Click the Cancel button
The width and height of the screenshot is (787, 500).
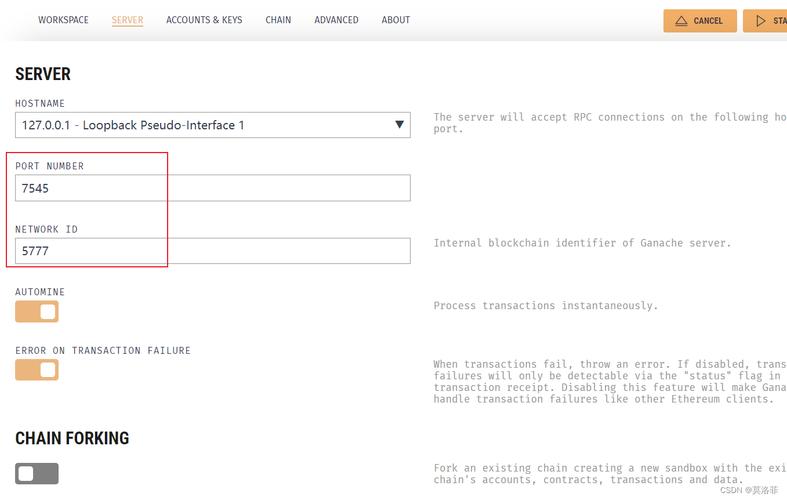pyautogui.click(x=700, y=21)
